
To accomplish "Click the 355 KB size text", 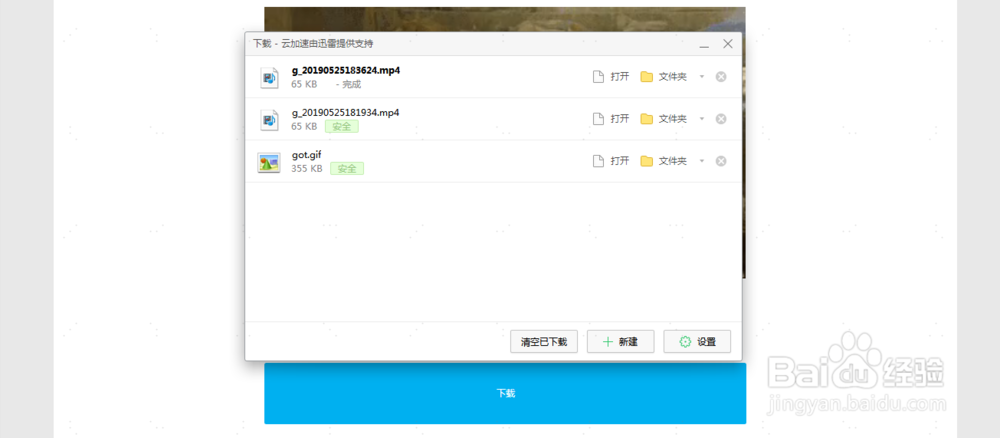I will [307, 168].
